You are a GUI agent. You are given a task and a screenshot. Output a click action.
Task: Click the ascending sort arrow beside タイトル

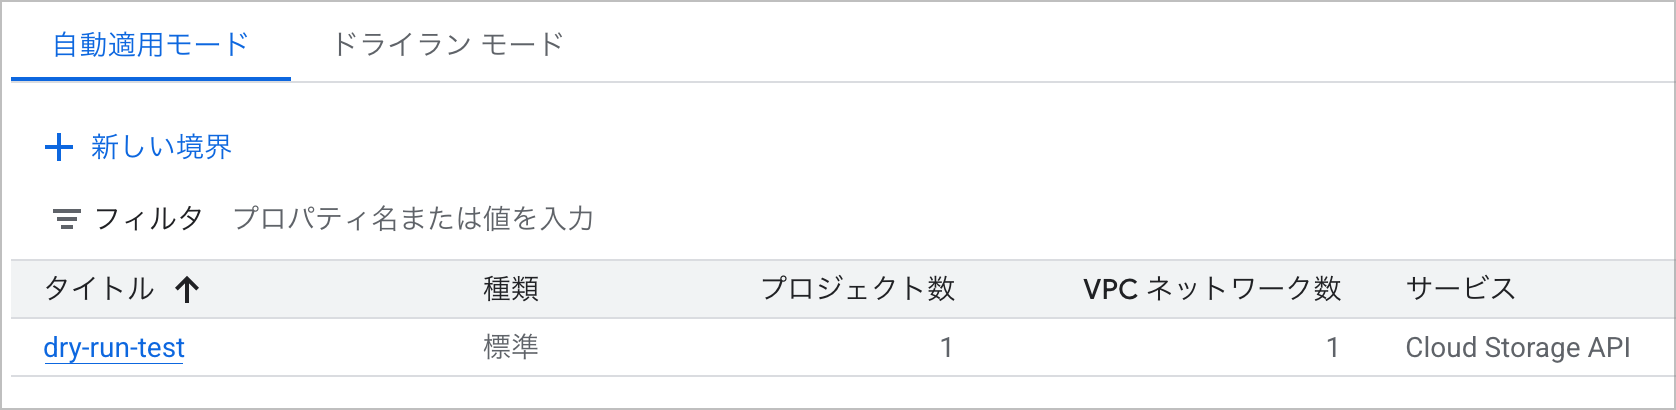[x=187, y=290]
